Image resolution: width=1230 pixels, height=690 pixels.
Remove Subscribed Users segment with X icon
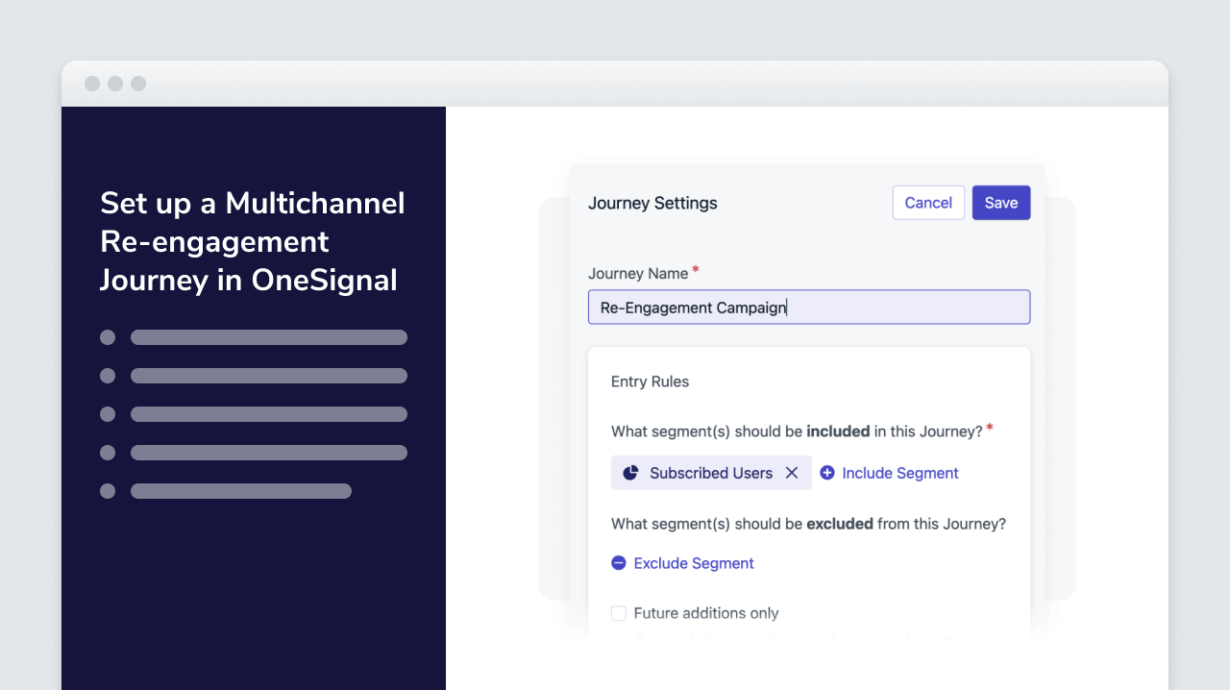point(792,473)
